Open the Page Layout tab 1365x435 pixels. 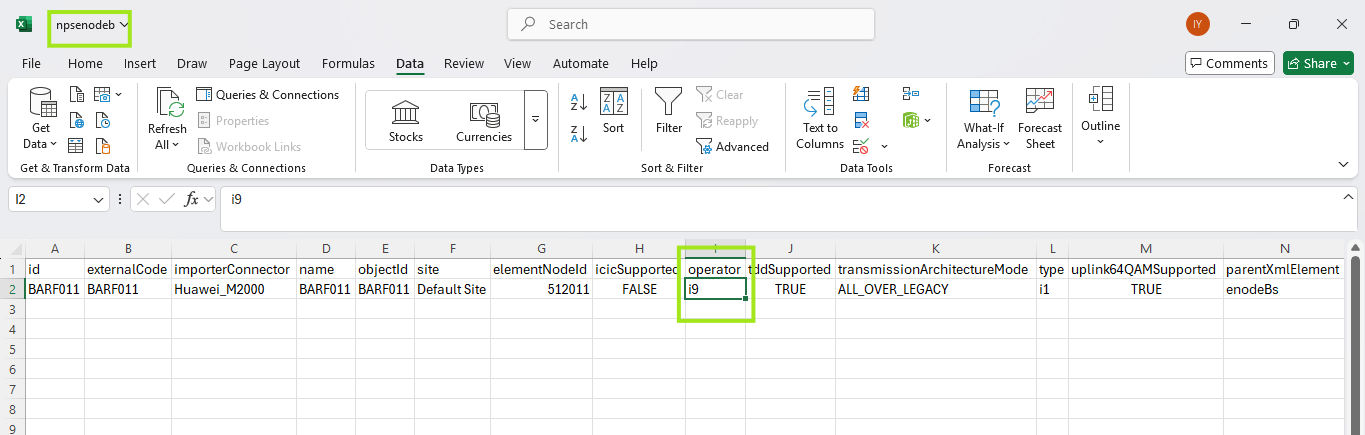tap(264, 63)
